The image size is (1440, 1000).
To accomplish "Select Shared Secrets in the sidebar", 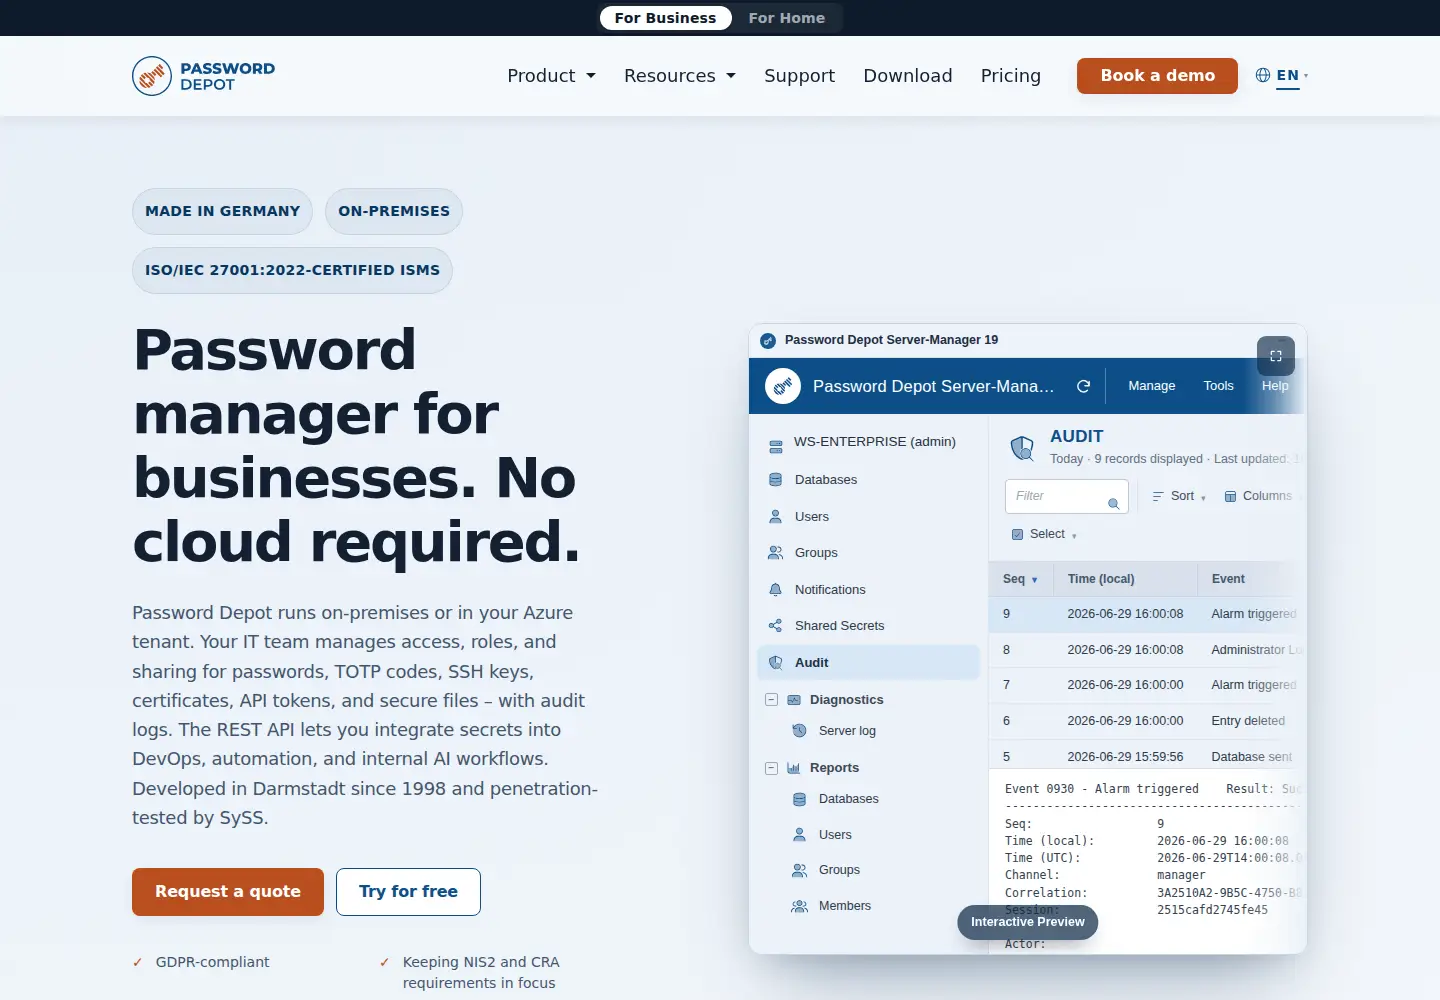I will [868, 626].
